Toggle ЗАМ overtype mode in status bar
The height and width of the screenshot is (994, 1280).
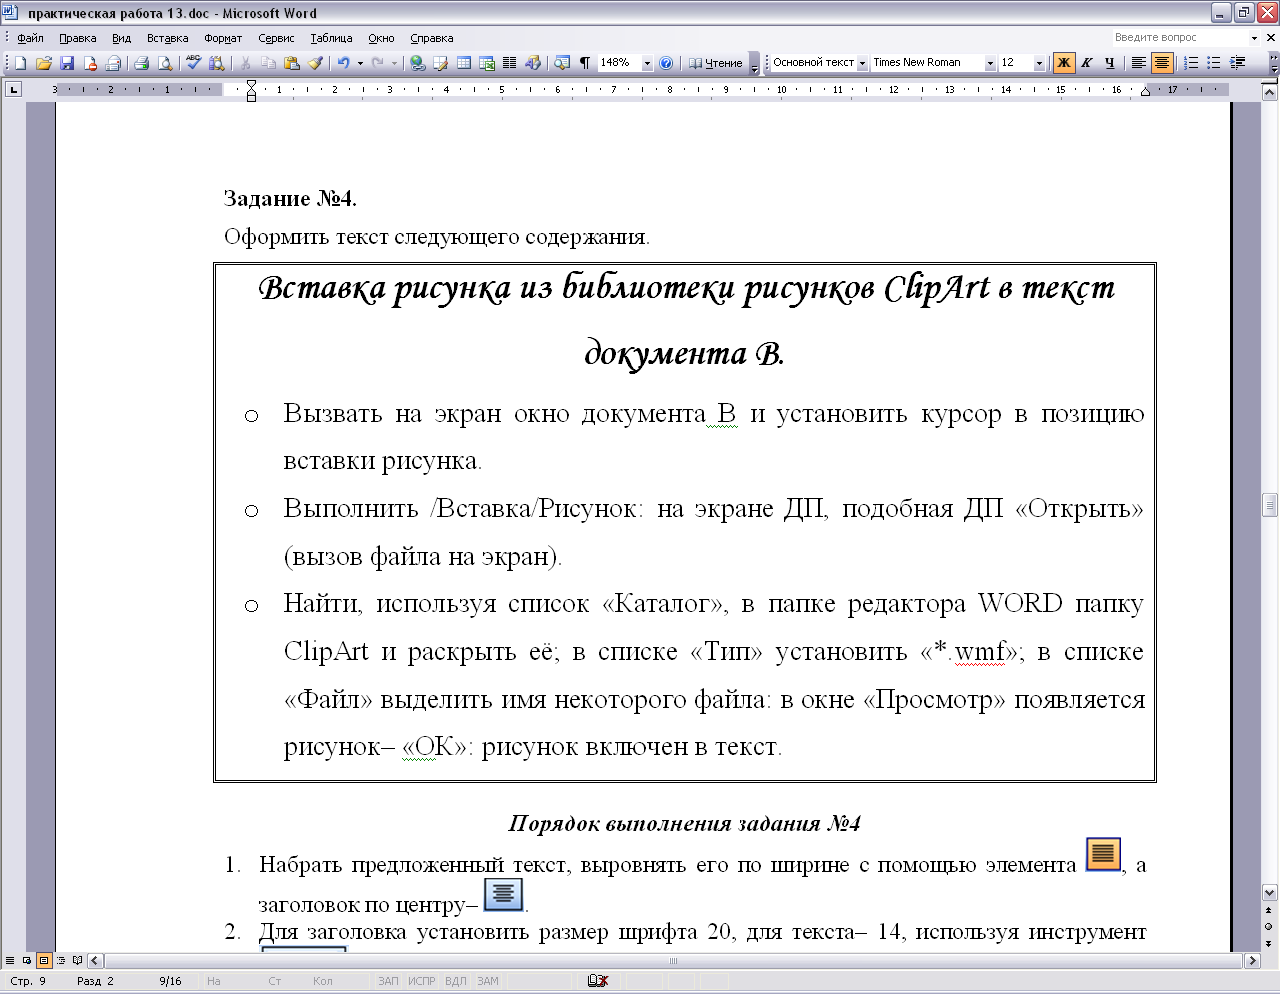pos(488,981)
